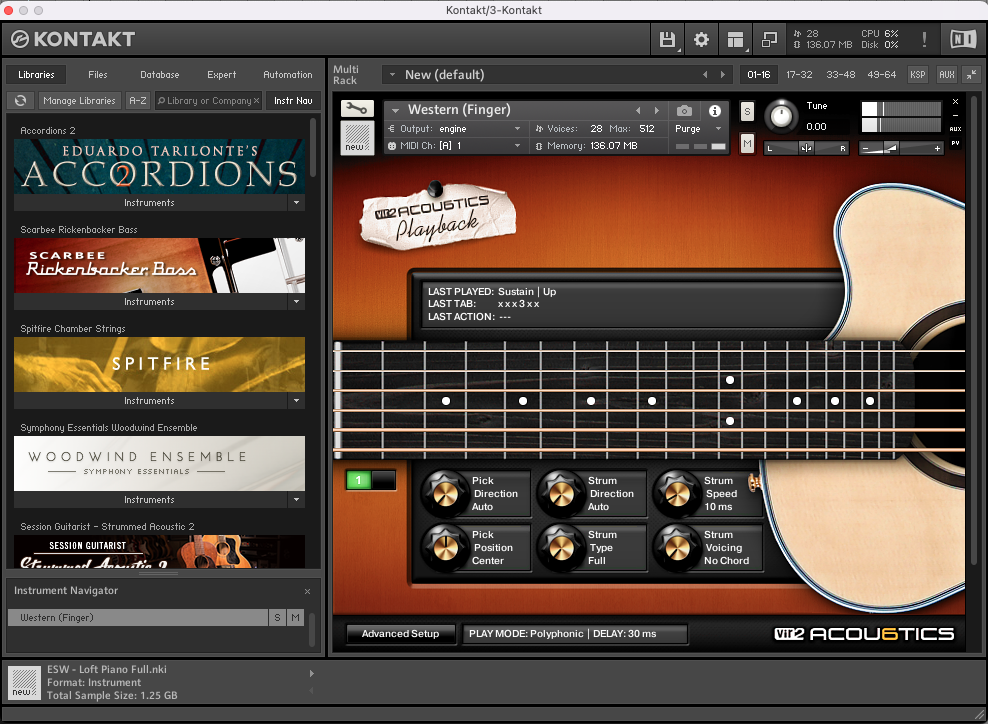Open the snapshot view camera icon
Viewport: 988px width, 724px height.
coord(684,111)
